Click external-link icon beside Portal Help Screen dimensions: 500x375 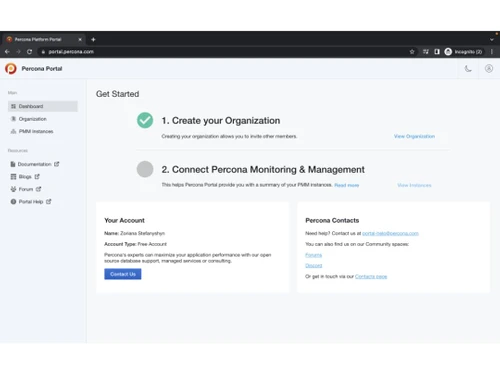coord(49,201)
